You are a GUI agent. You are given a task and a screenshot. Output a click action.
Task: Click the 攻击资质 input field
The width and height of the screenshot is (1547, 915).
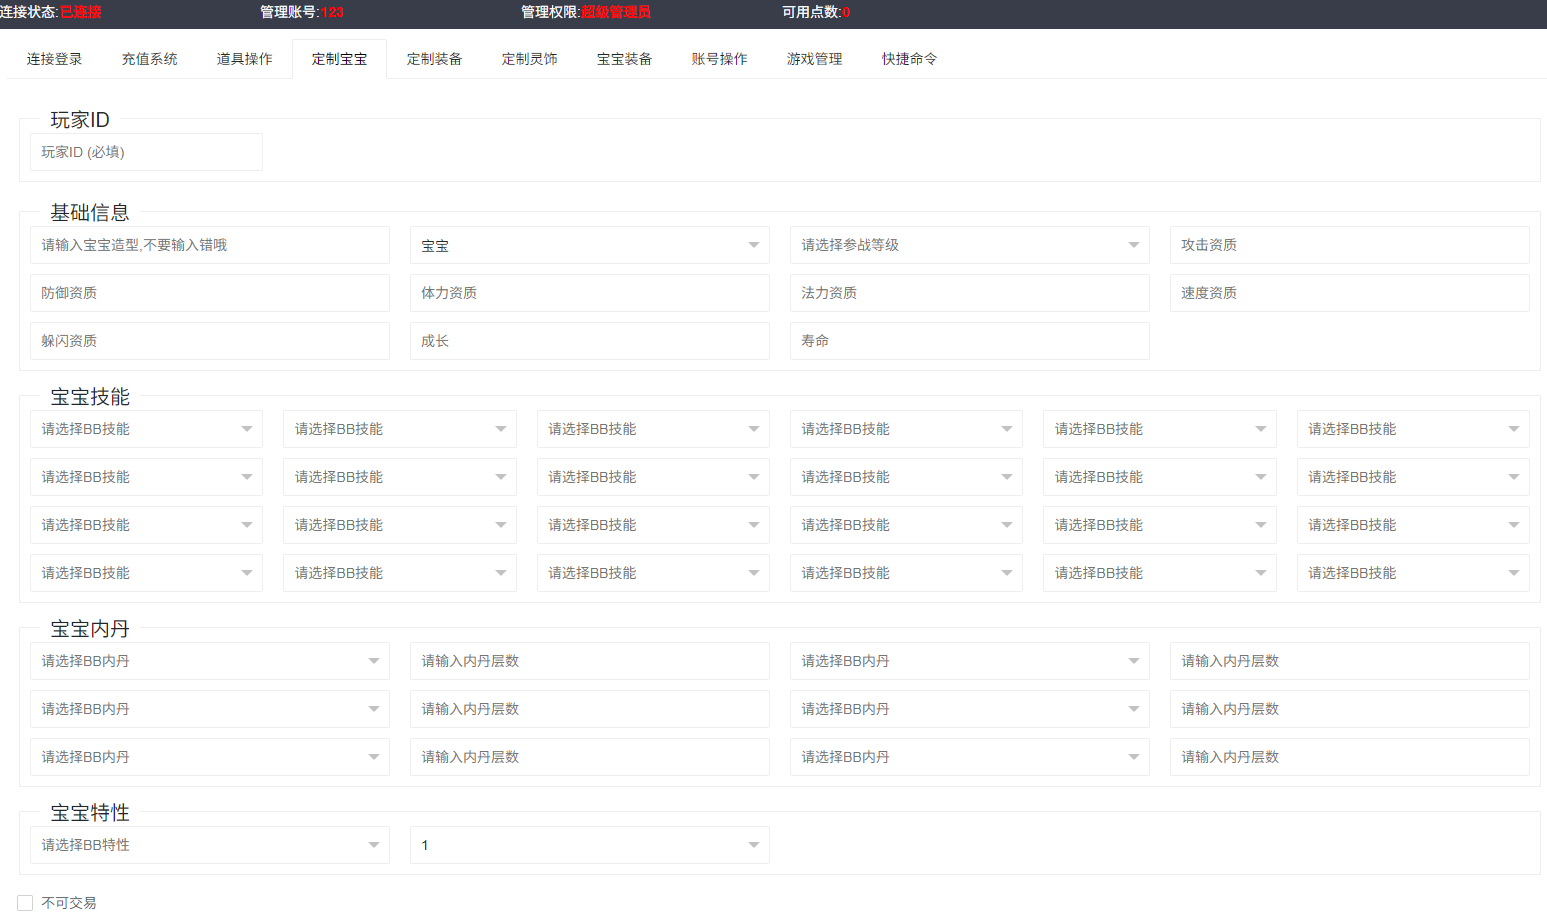tap(1349, 245)
